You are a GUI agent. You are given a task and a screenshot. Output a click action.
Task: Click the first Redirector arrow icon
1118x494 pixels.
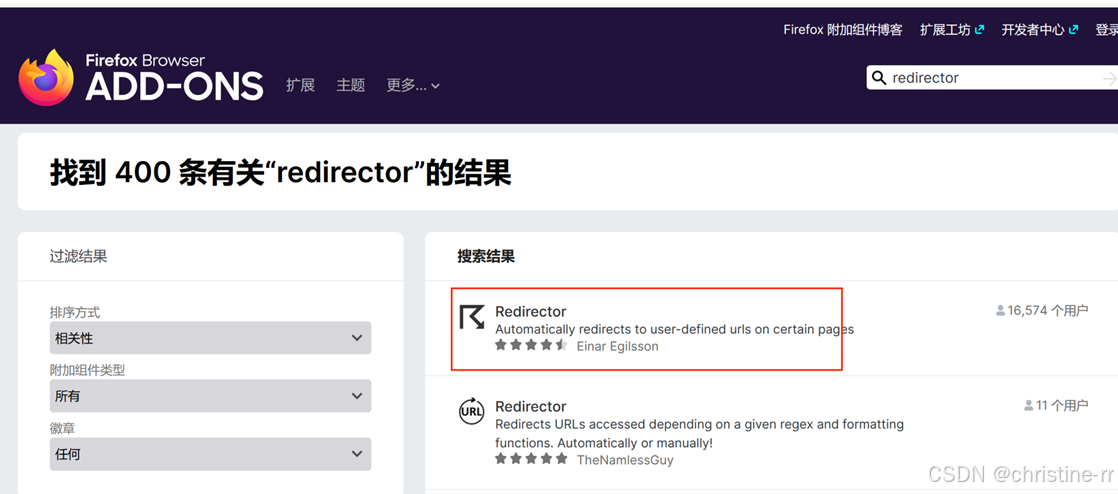tap(471, 317)
